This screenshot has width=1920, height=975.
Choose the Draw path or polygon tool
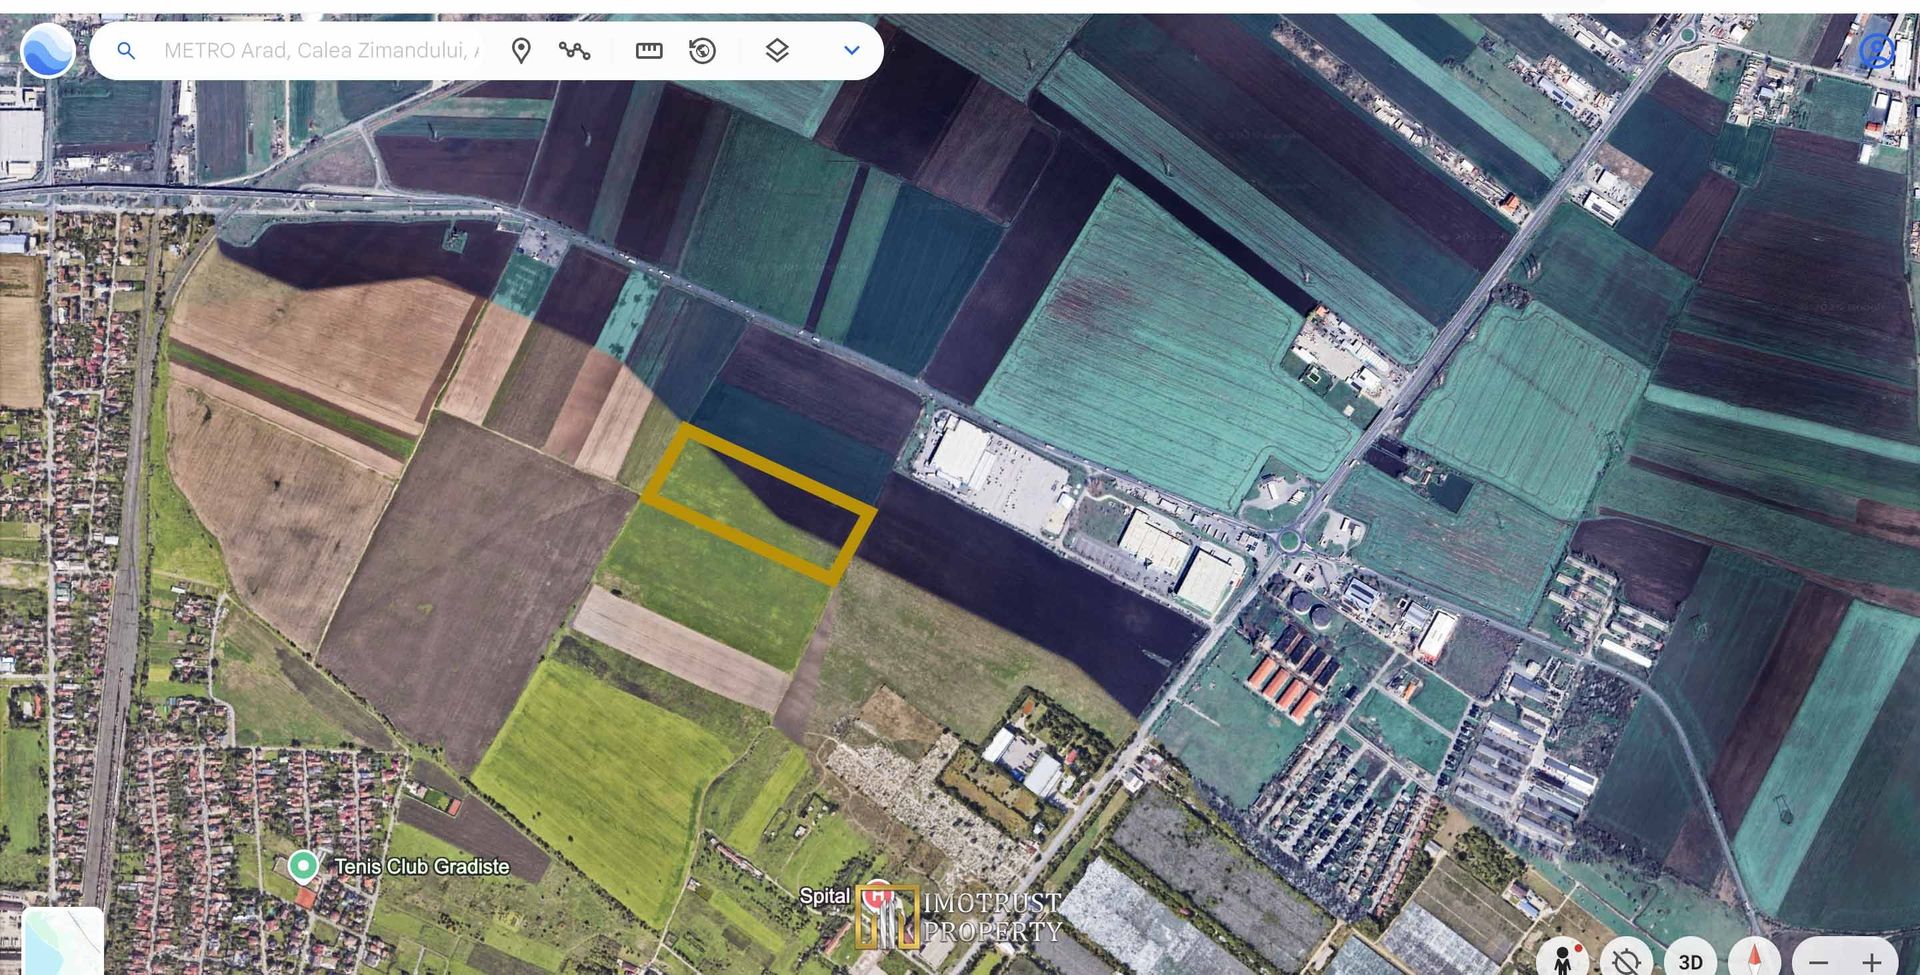[574, 51]
